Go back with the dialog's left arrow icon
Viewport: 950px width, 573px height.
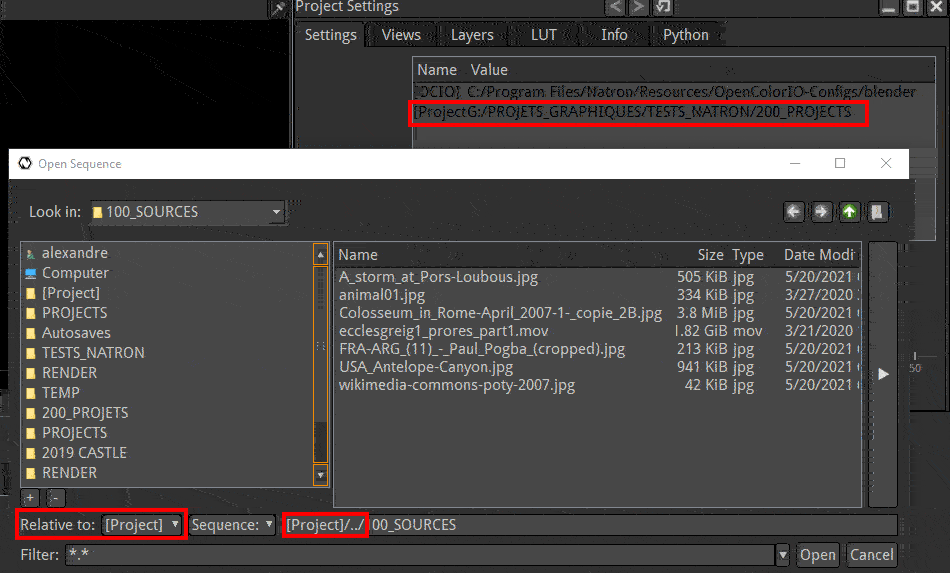(x=794, y=212)
